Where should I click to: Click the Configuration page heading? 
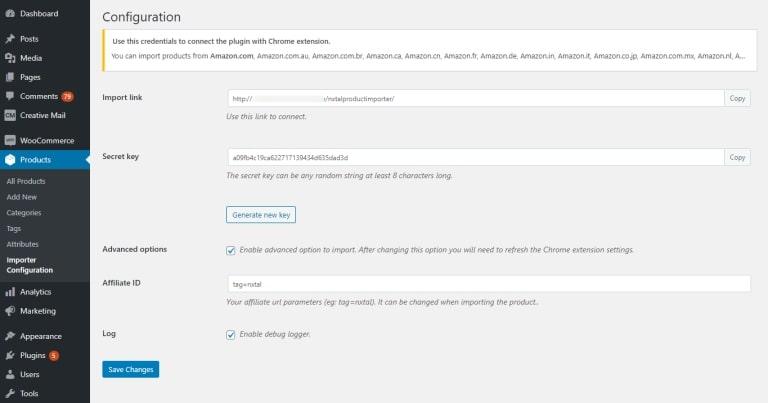tap(142, 17)
